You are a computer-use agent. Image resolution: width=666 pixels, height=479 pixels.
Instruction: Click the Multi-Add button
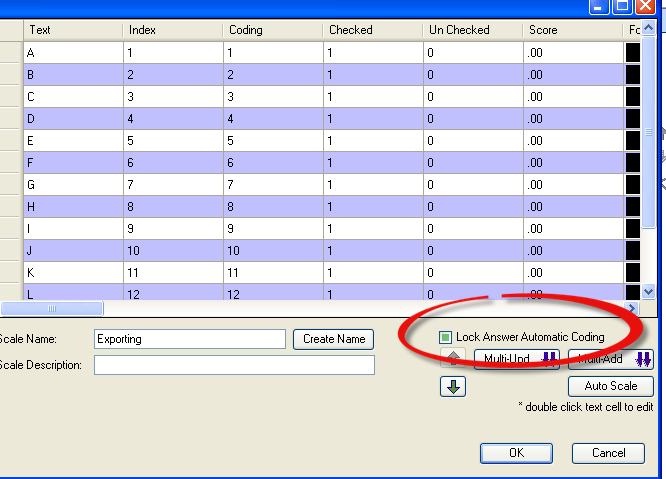click(x=611, y=359)
